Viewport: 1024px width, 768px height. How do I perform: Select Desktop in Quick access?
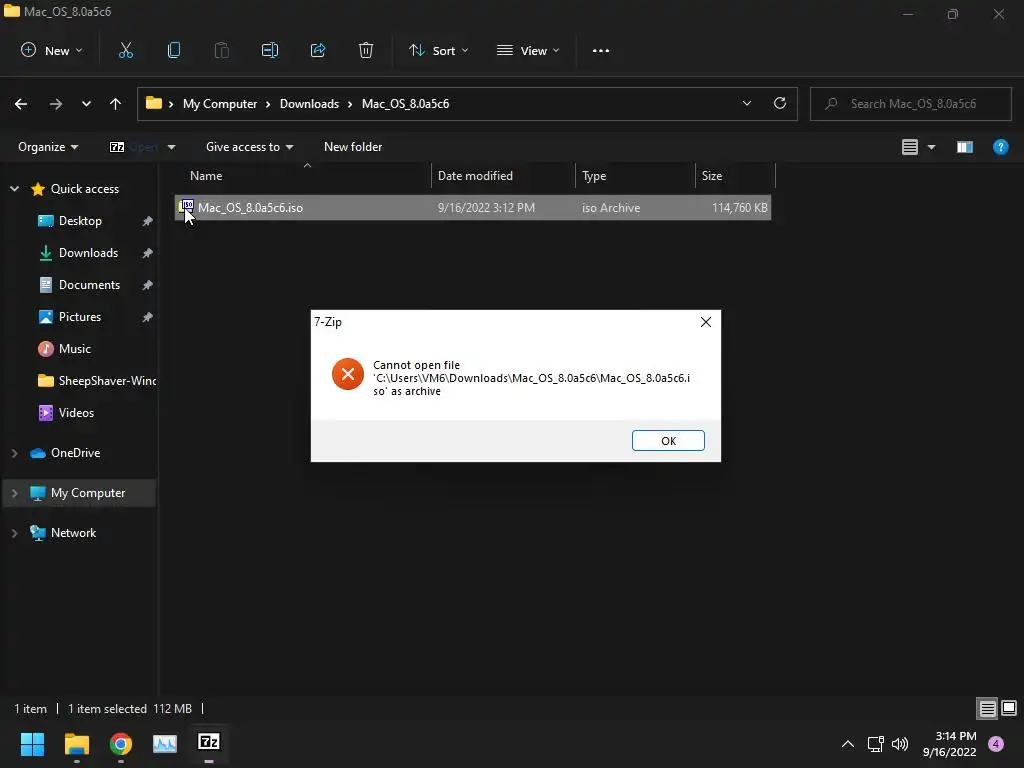tap(80, 221)
